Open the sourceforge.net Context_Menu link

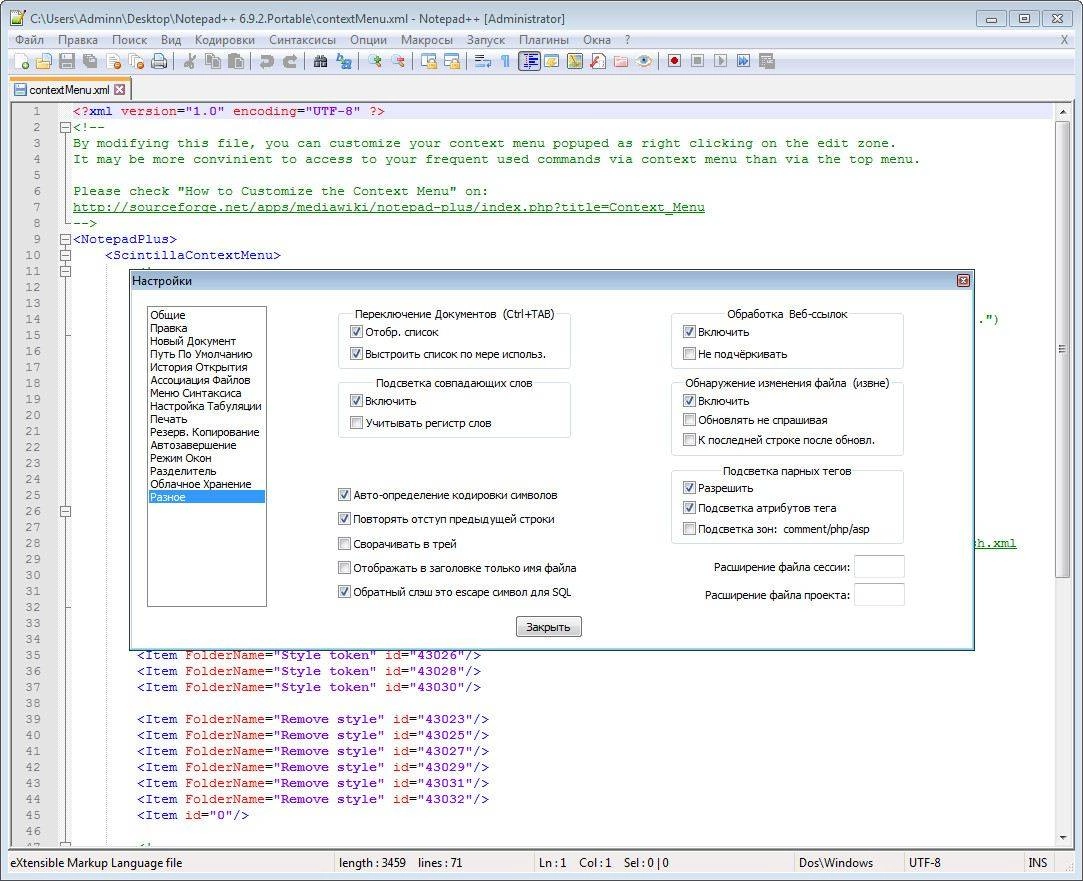[389, 207]
